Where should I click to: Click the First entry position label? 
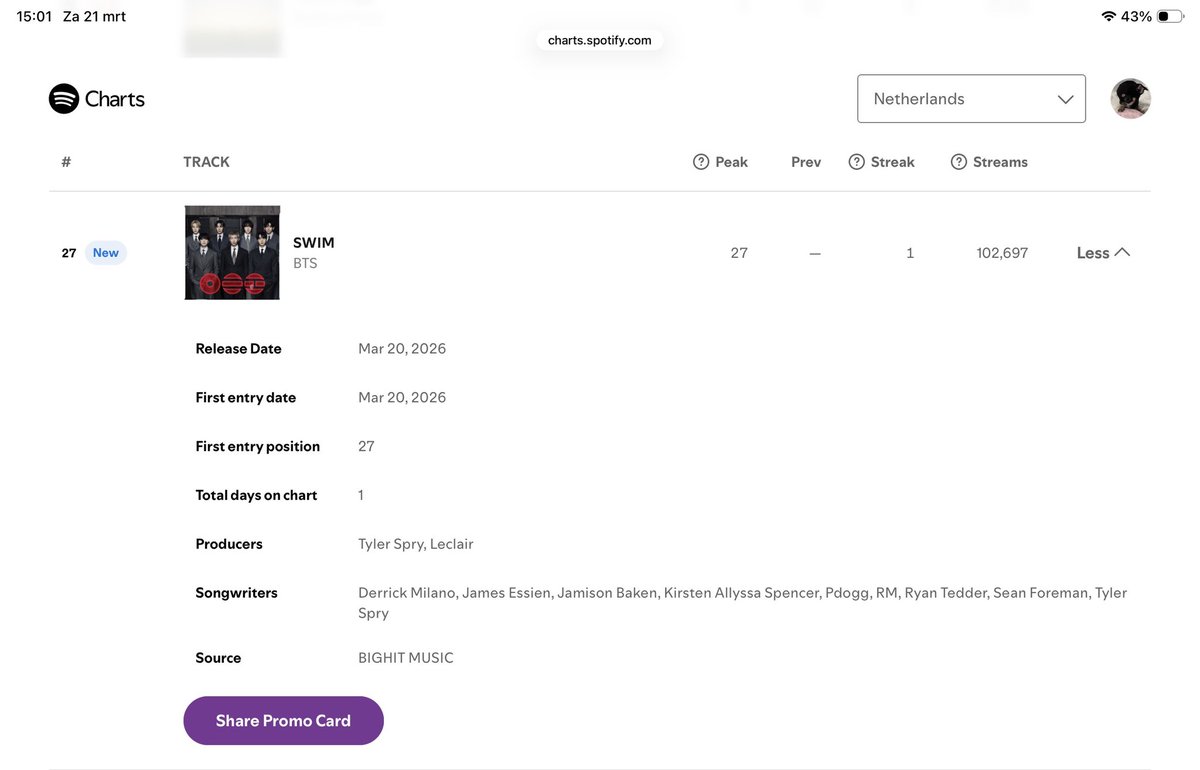[258, 447]
